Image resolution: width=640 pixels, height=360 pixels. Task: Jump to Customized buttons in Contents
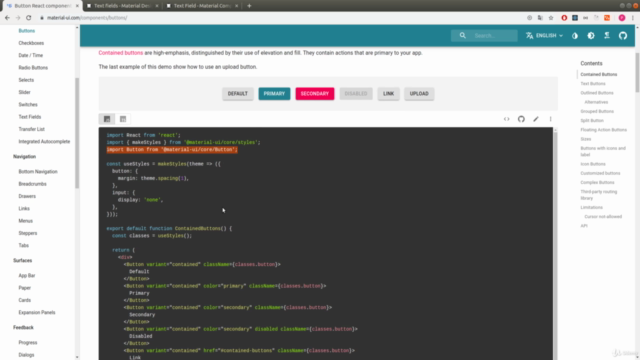tap(600, 173)
